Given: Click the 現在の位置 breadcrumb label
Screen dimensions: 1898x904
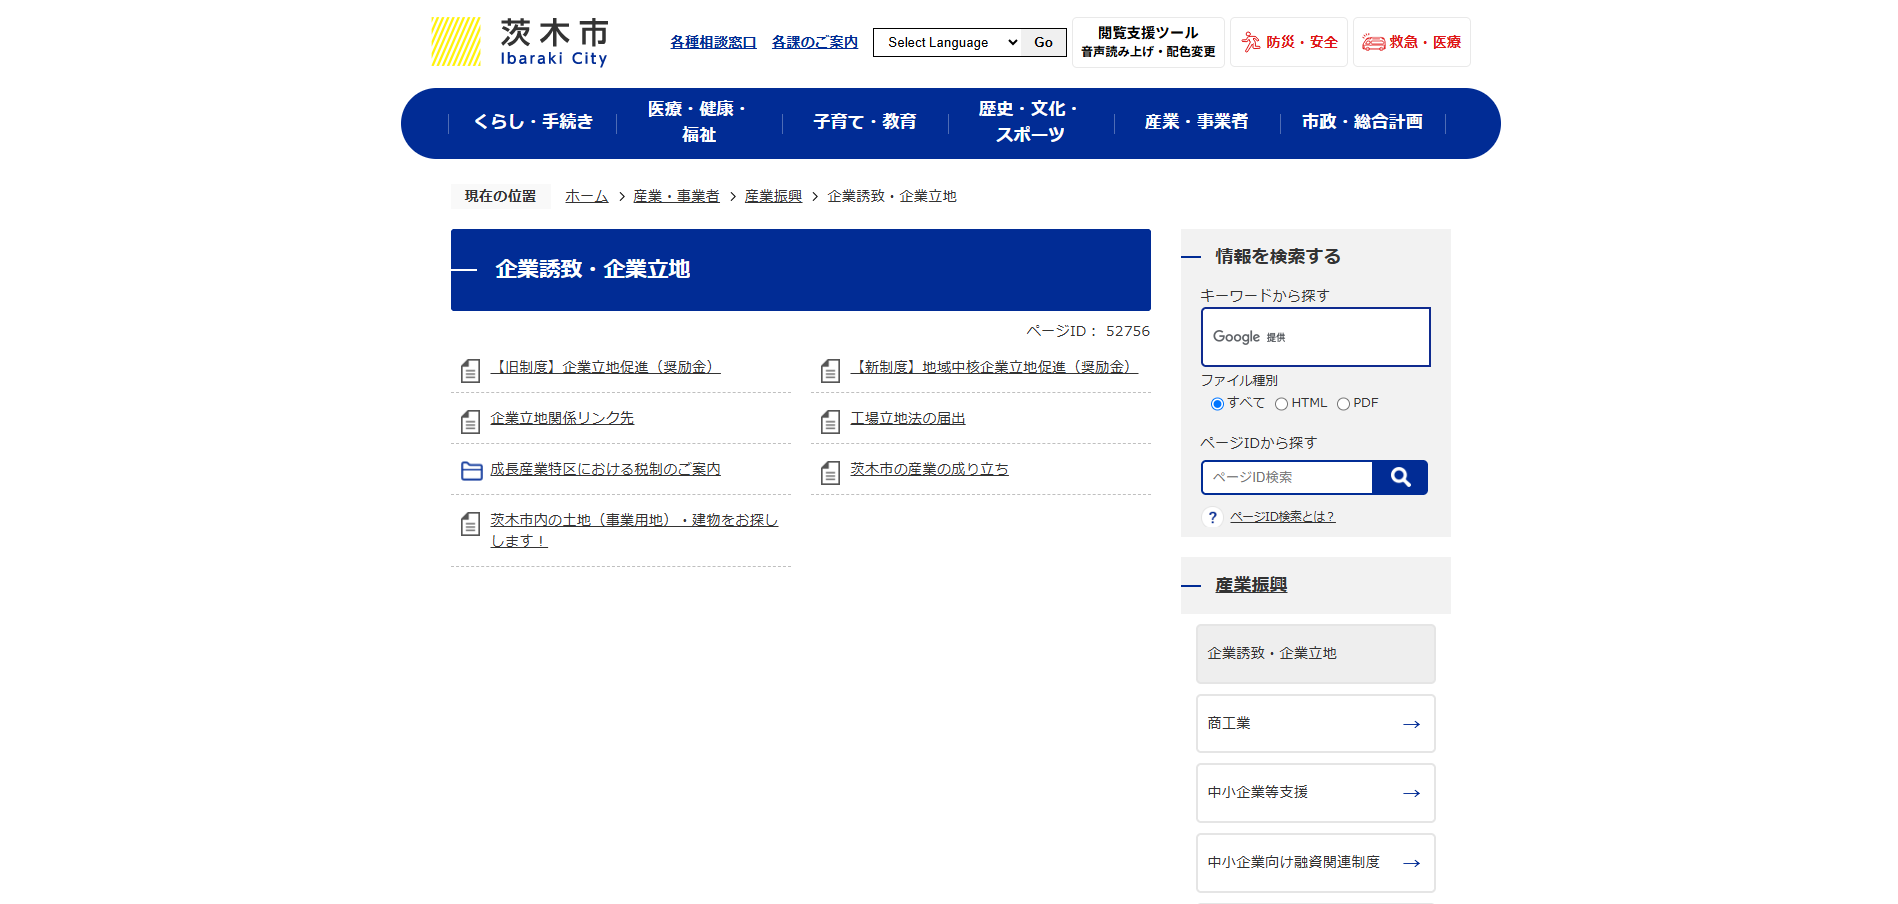Looking at the screenshot, I should tap(500, 196).
